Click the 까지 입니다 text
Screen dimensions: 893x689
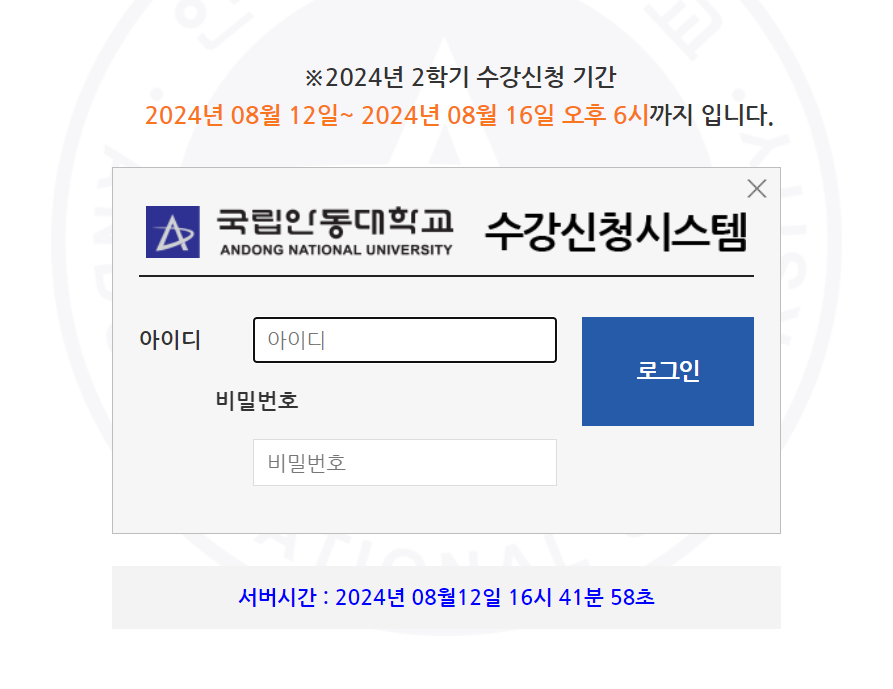711,115
